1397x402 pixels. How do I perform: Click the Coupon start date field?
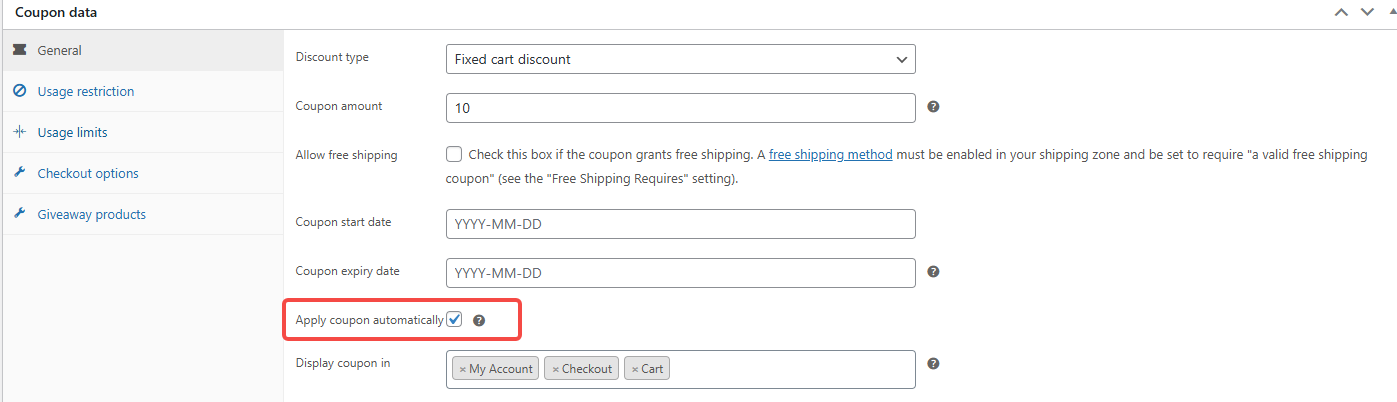(x=680, y=224)
